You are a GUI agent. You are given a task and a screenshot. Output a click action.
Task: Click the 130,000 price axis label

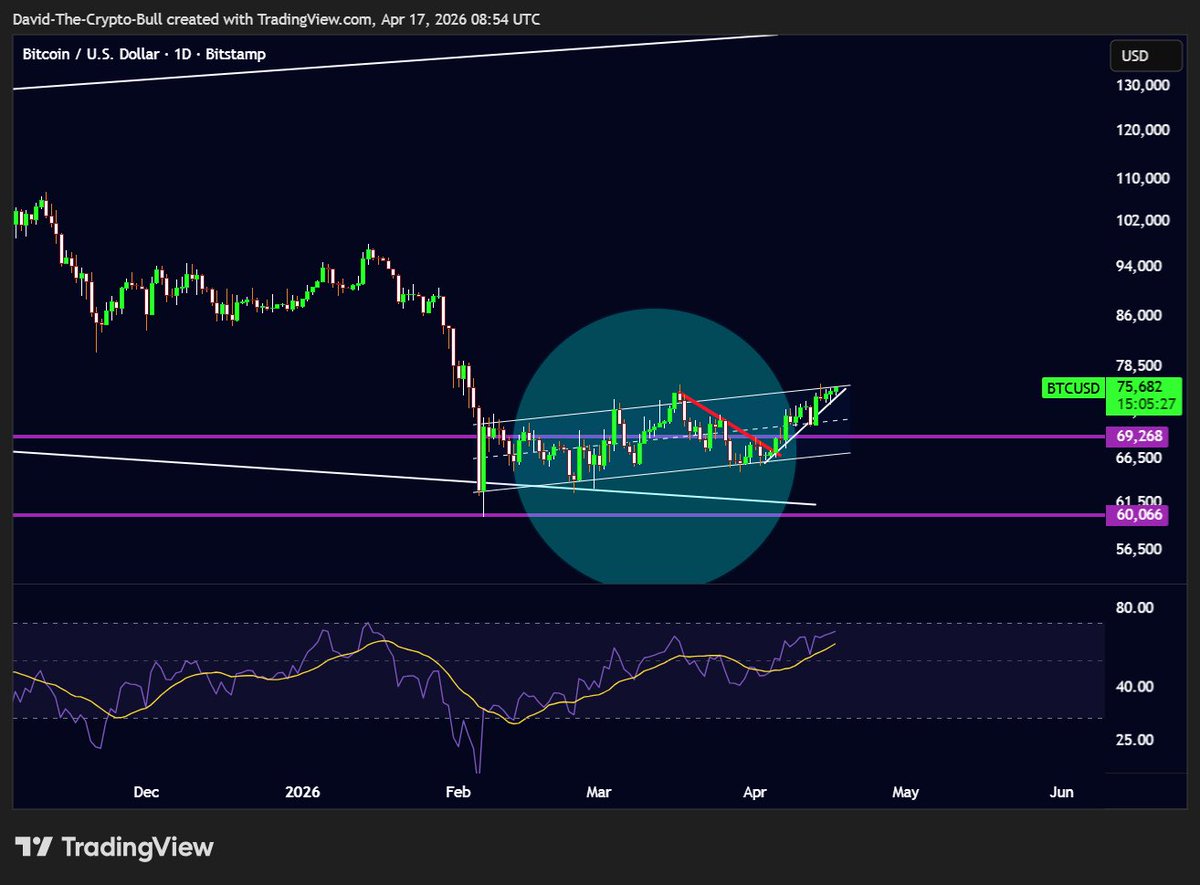(1143, 86)
